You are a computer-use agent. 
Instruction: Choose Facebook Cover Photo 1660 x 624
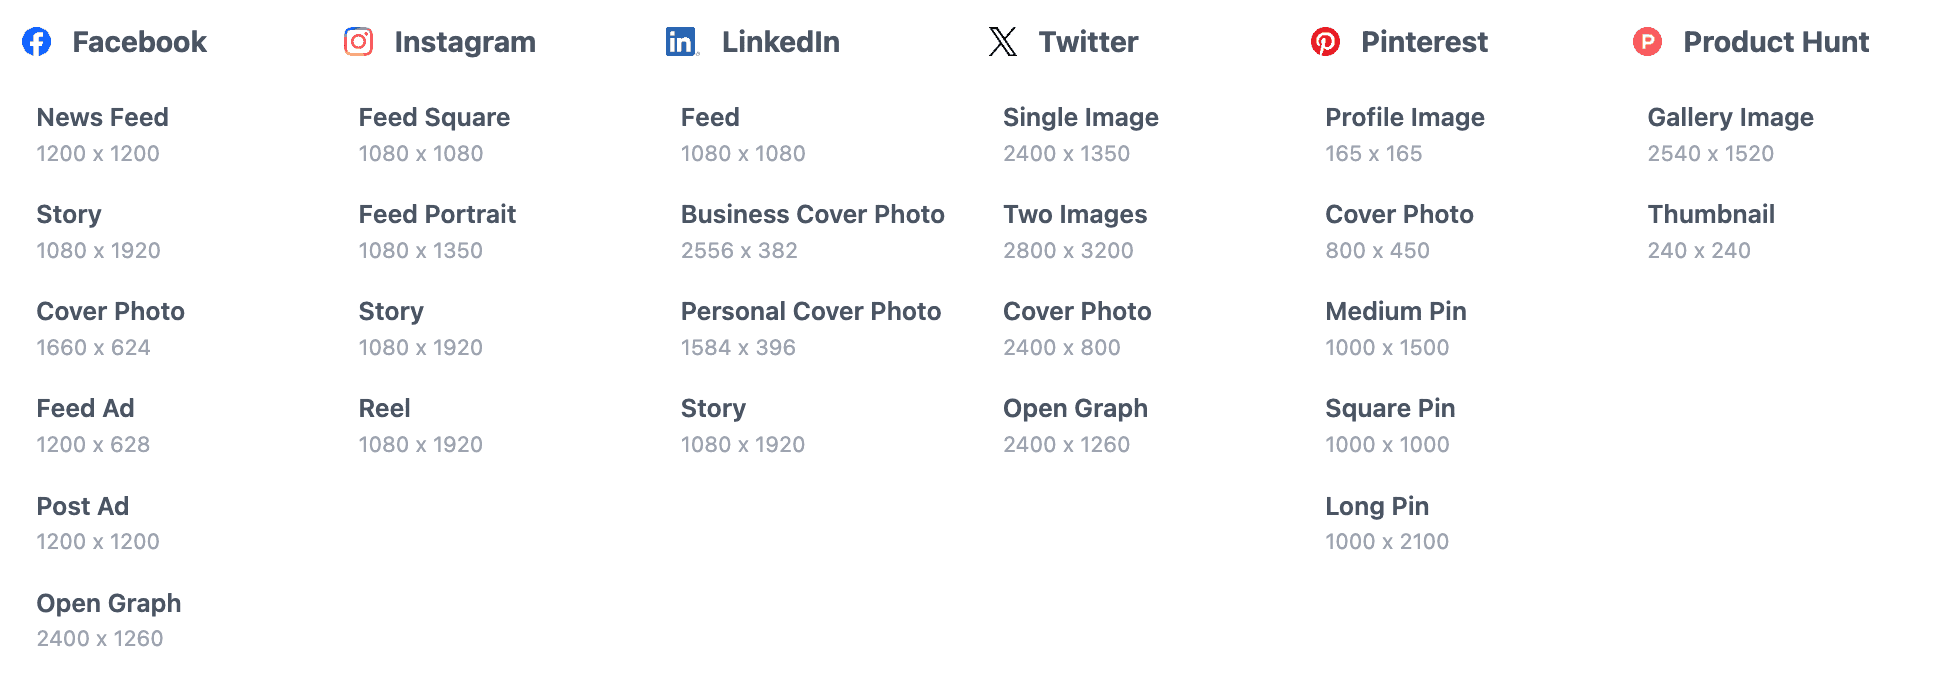point(110,328)
